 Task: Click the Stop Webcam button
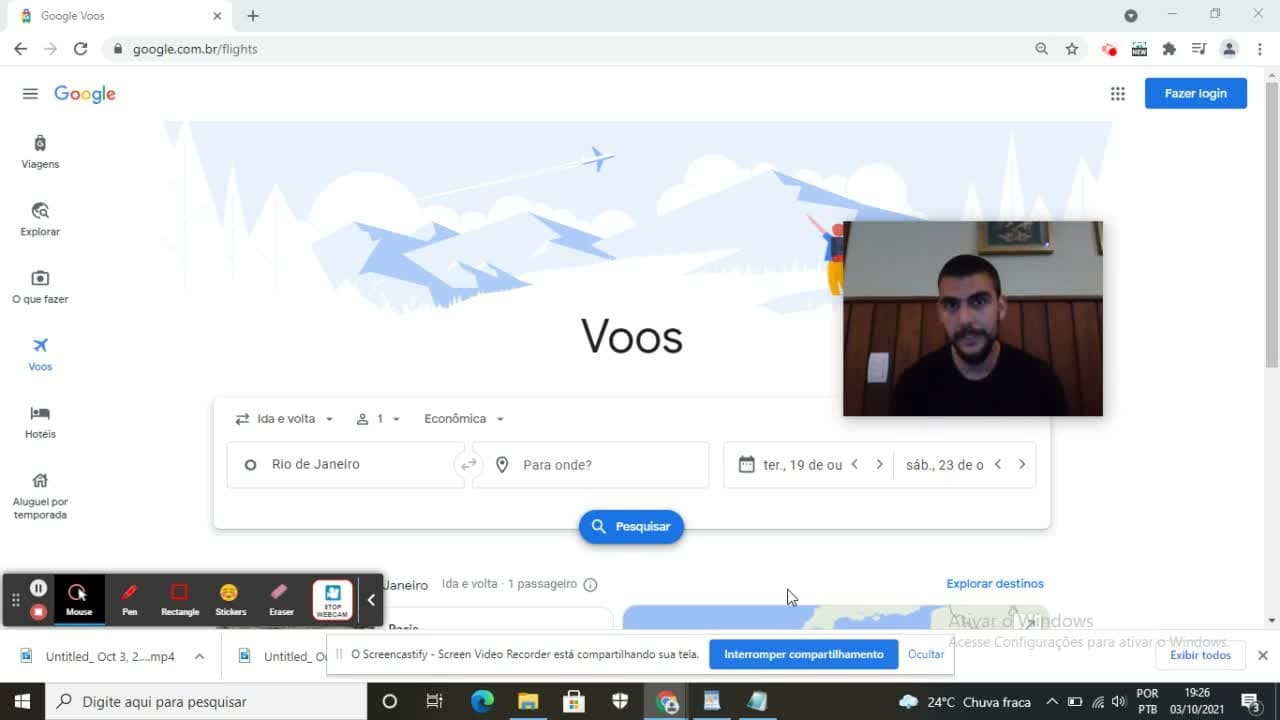[333, 600]
